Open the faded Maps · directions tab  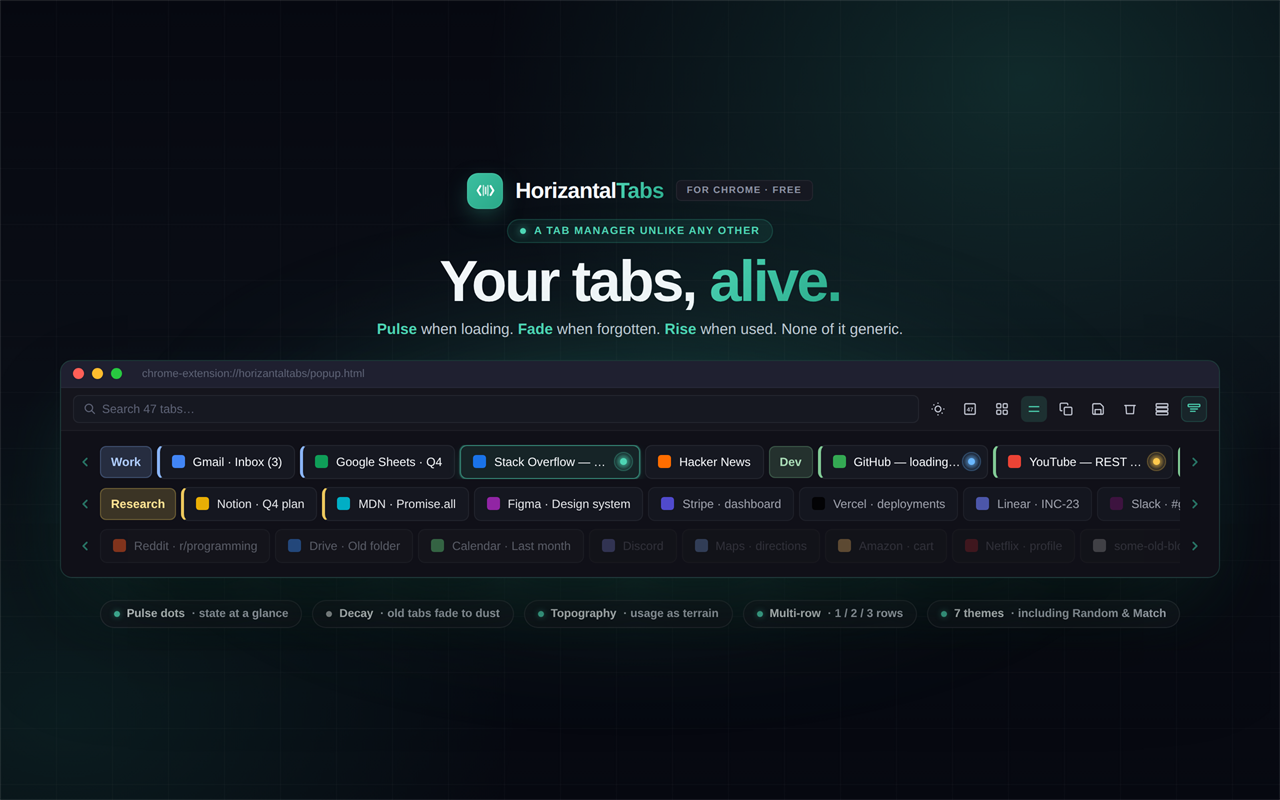[x=751, y=546]
